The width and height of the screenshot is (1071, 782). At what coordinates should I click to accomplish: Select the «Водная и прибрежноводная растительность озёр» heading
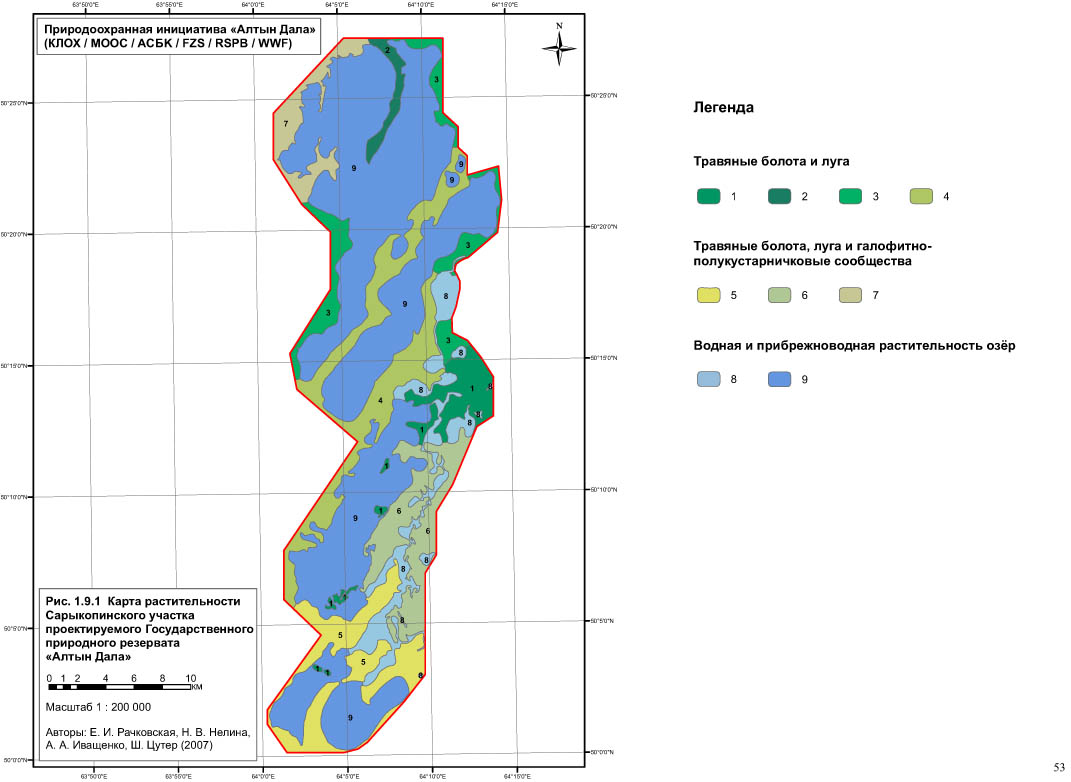pos(854,345)
